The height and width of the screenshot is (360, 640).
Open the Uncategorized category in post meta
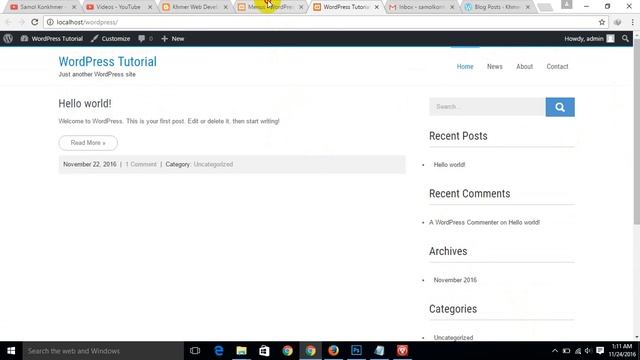tap(213, 164)
